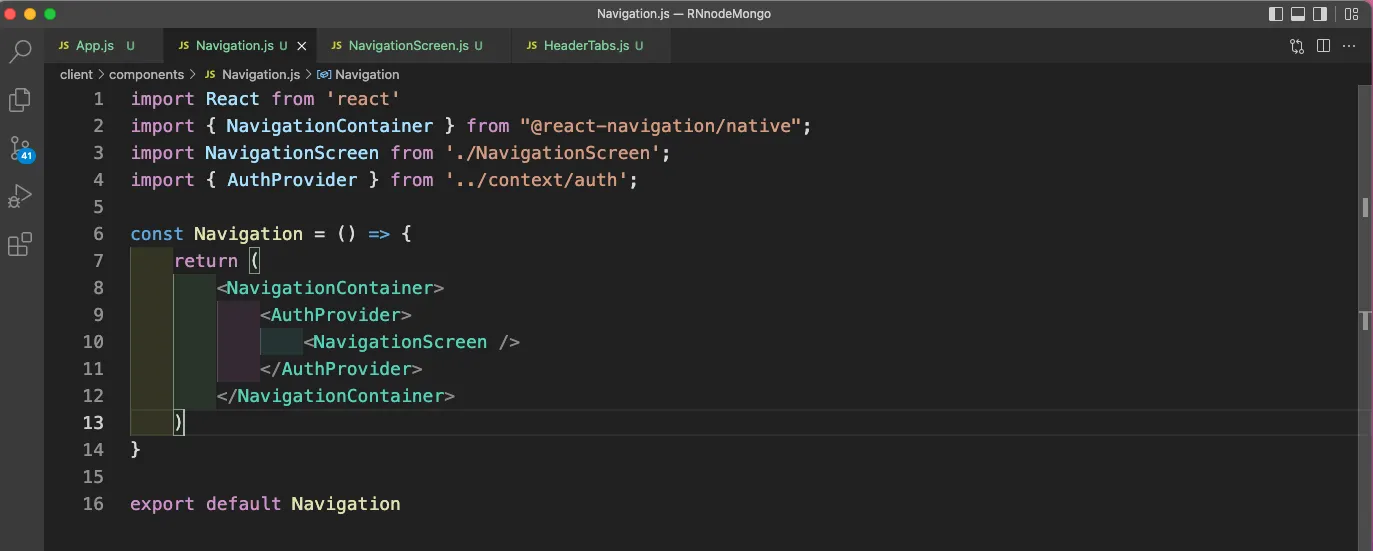Toggle bottom panel layout icon
1373x551 pixels.
[1299, 14]
